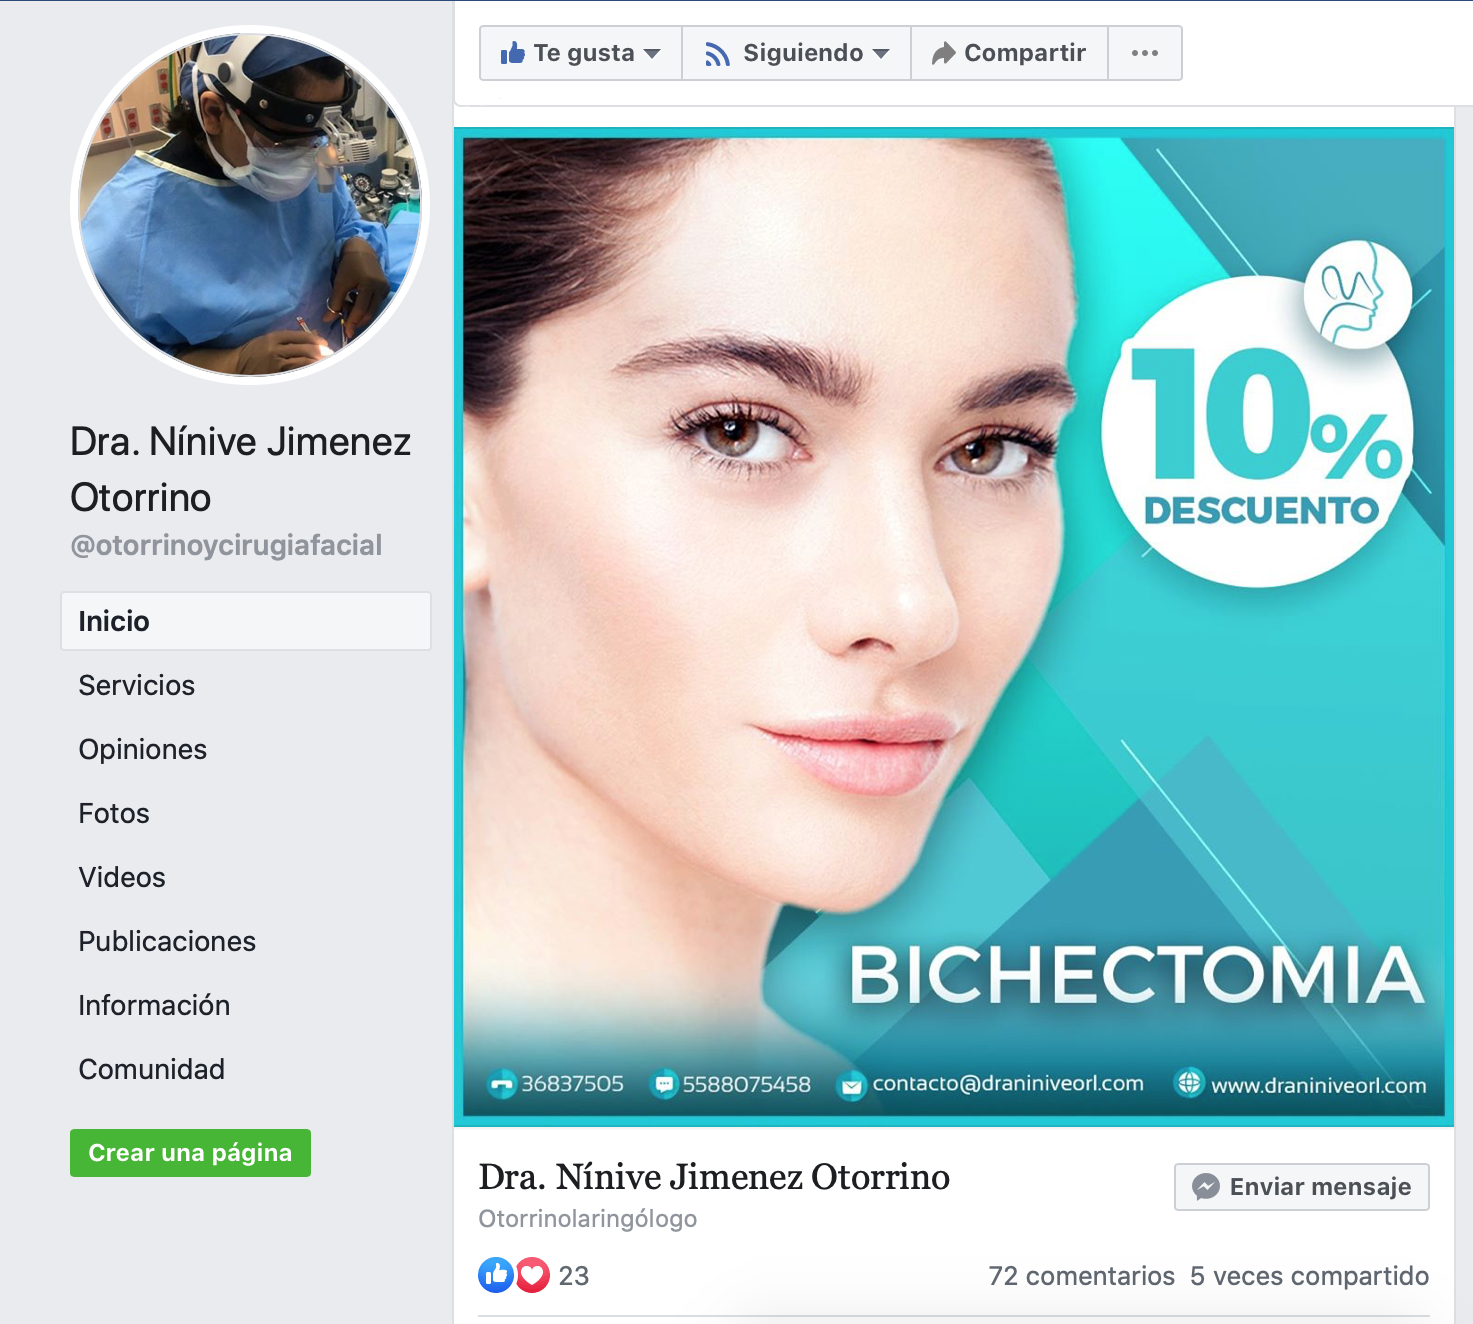Open the Servicios tab in sidebar
1473x1324 pixels.
coord(137,685)
